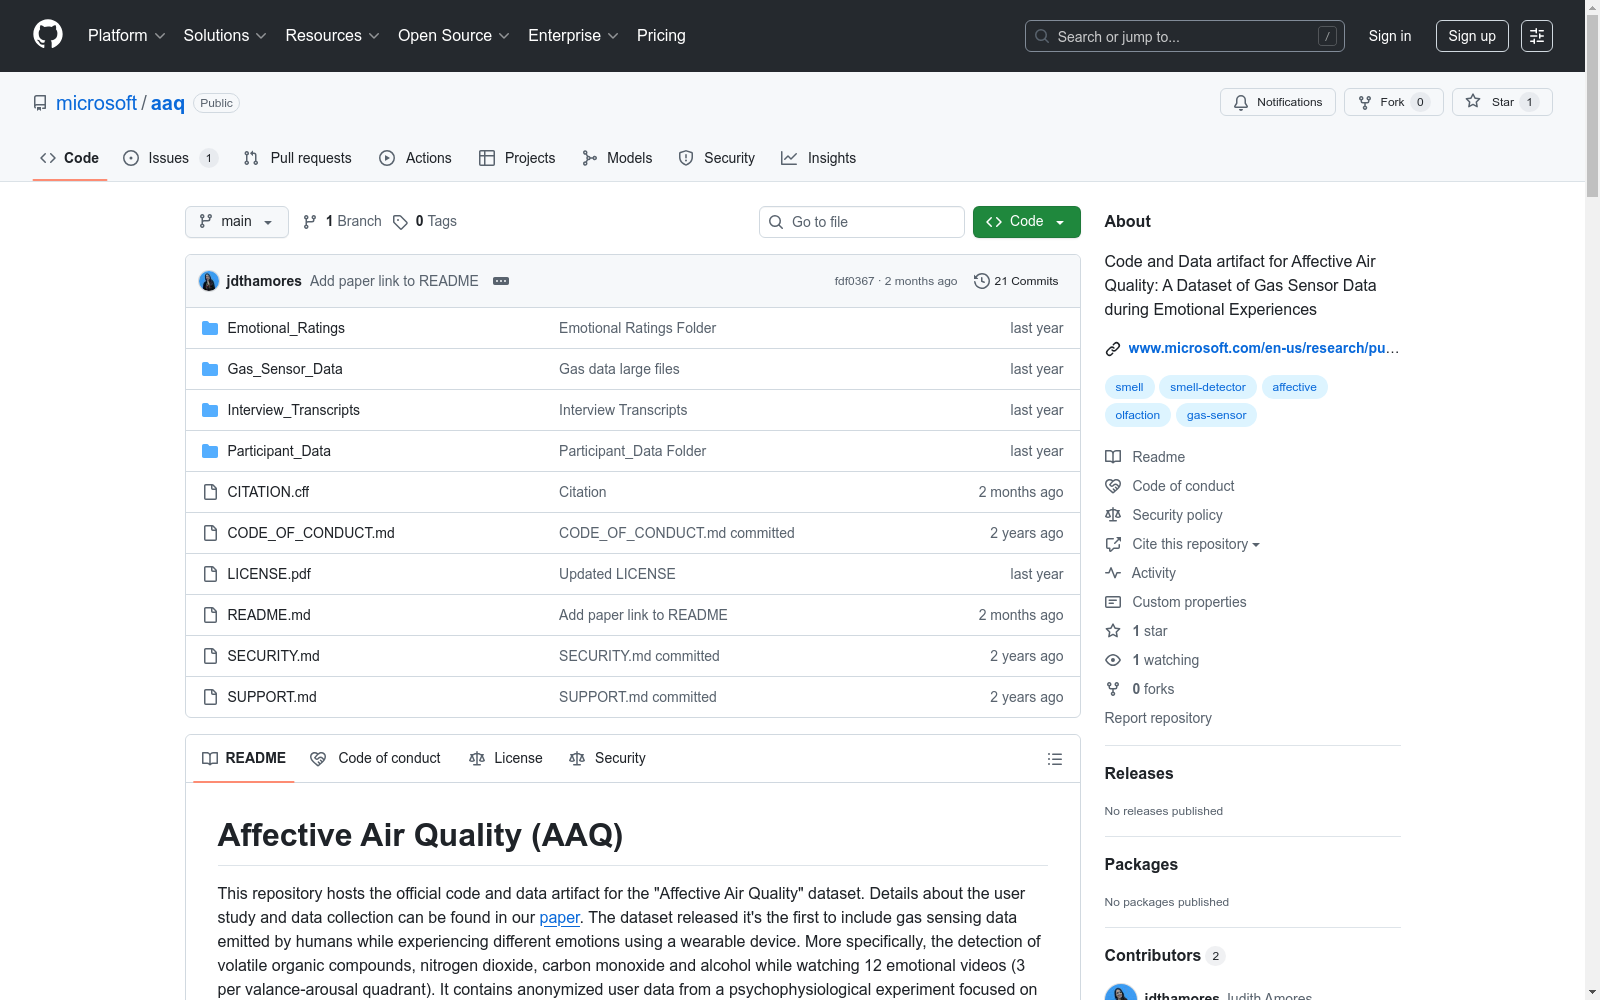Click the Gas_Sensor_Data folder icon

210,369
